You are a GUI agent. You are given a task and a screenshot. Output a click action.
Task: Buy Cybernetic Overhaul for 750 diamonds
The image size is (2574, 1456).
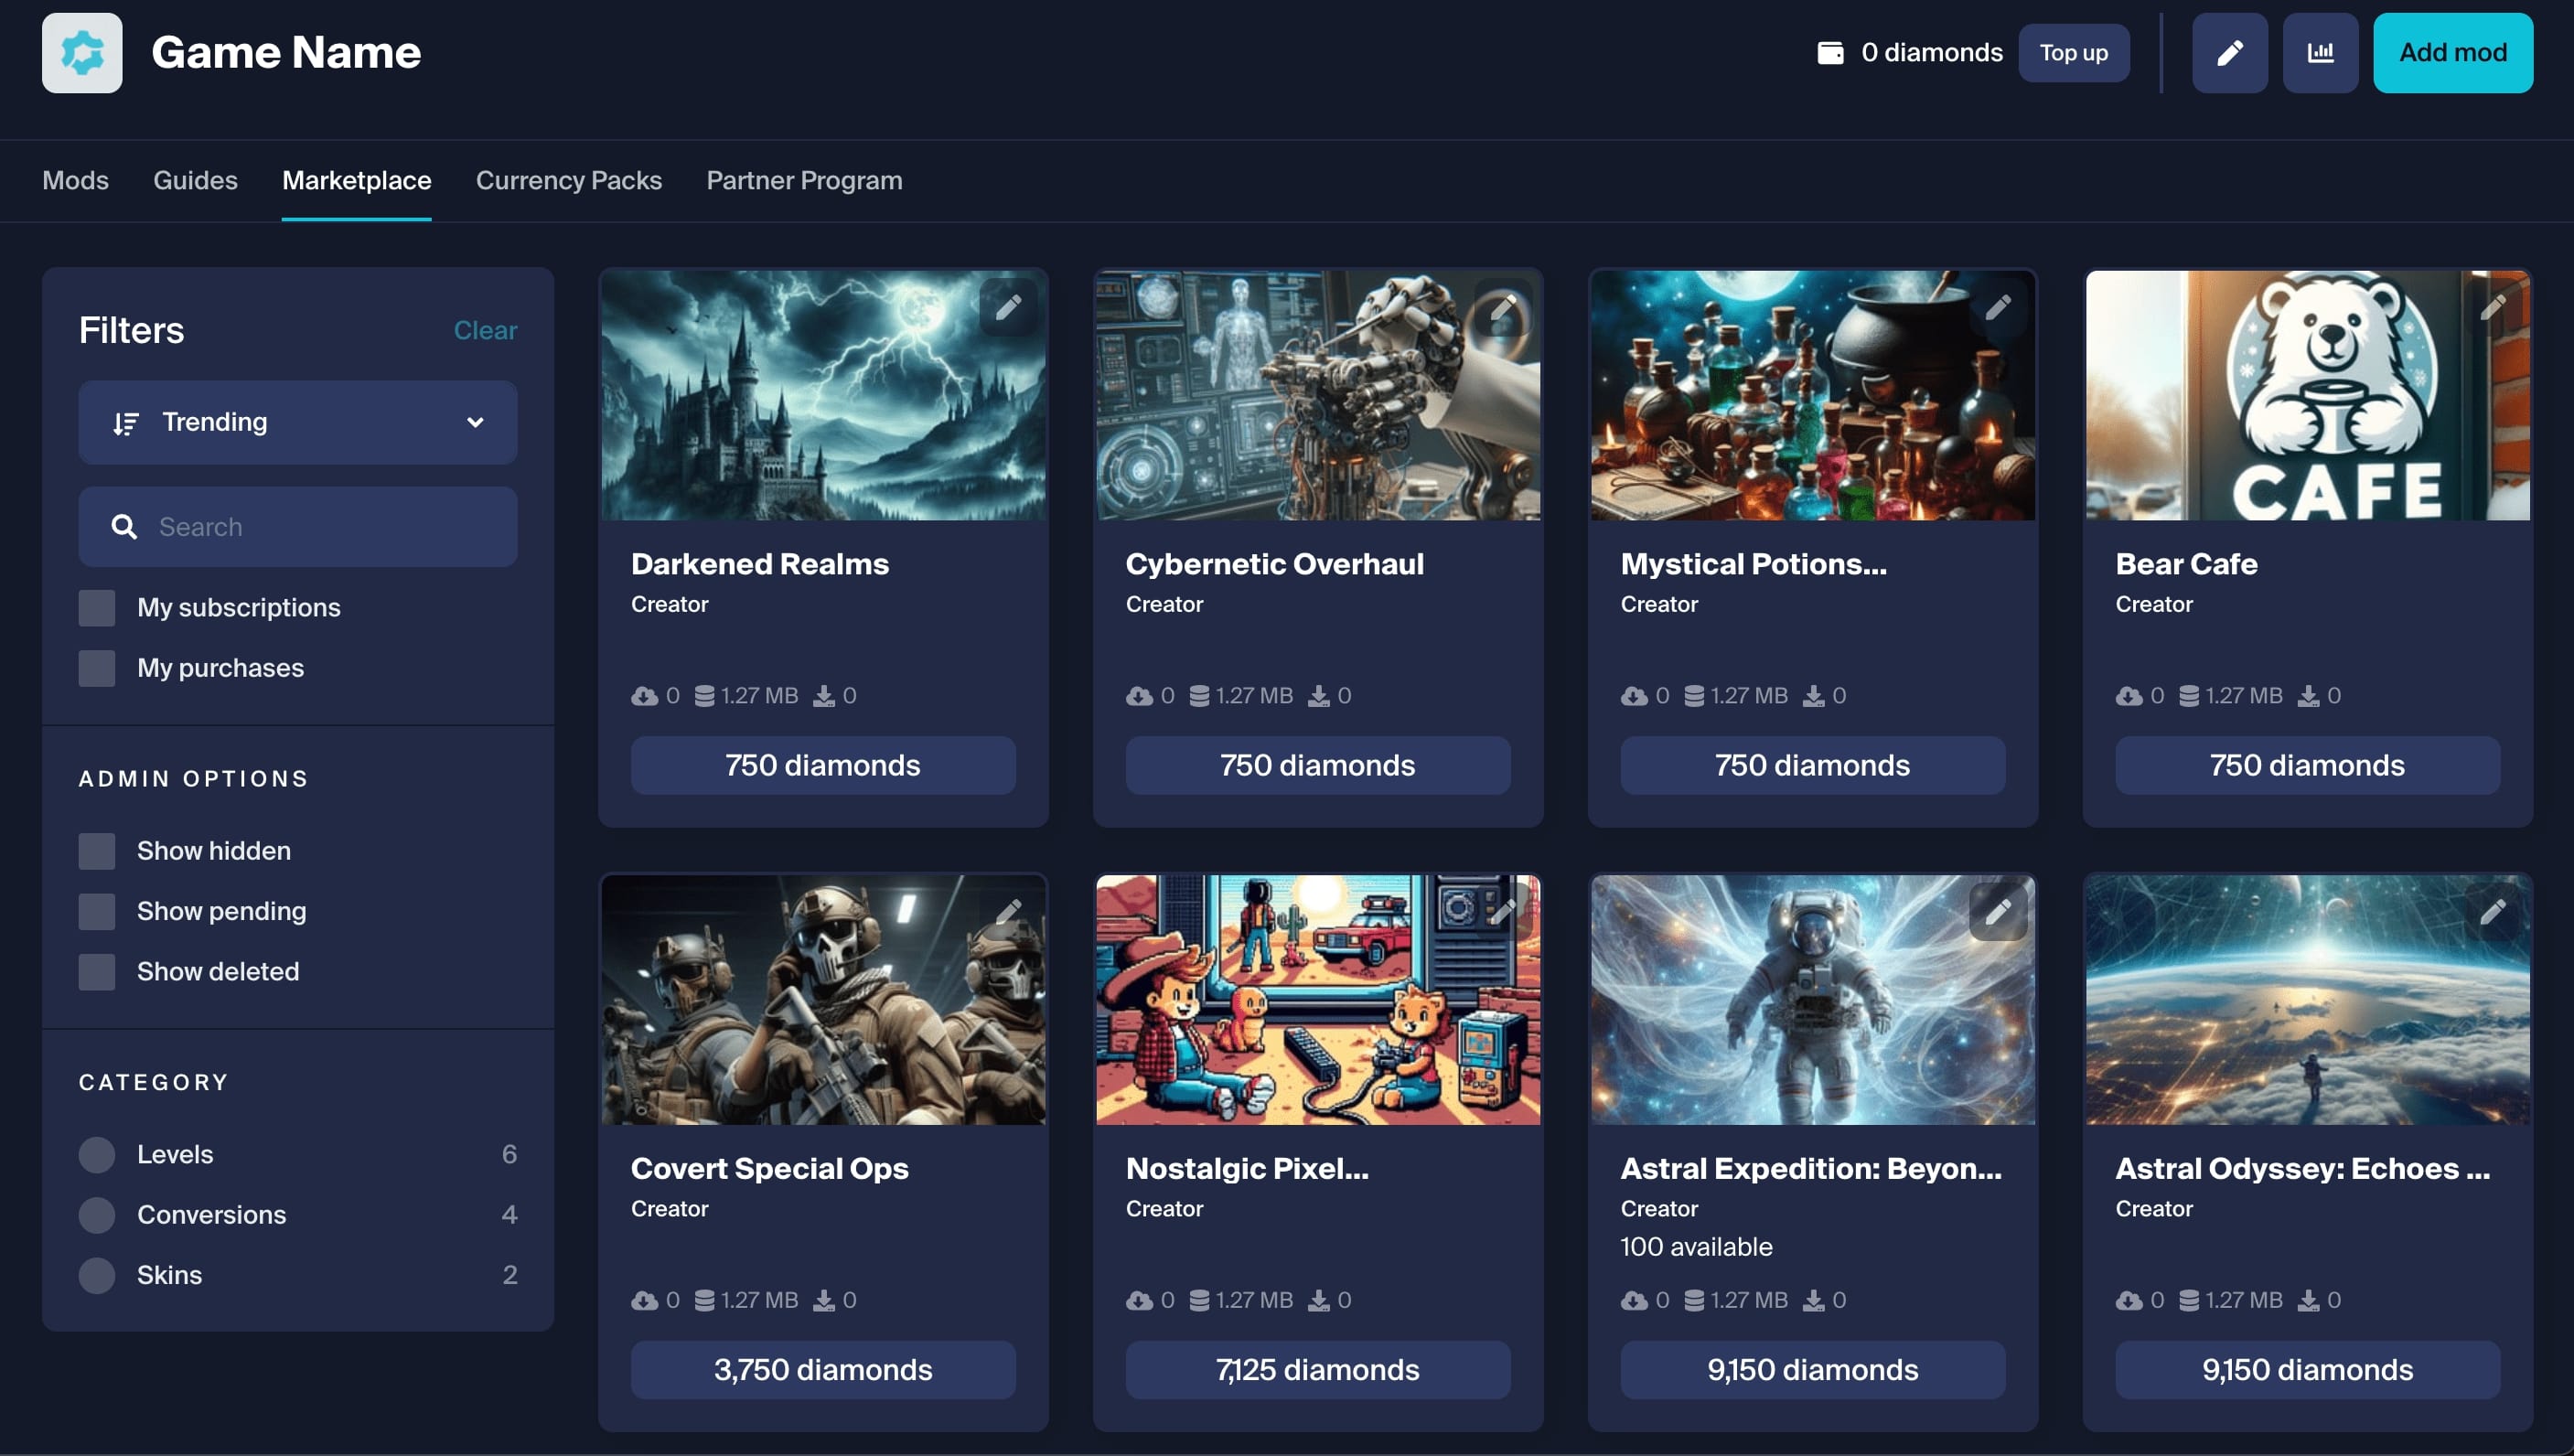(x=1318, y=766)
